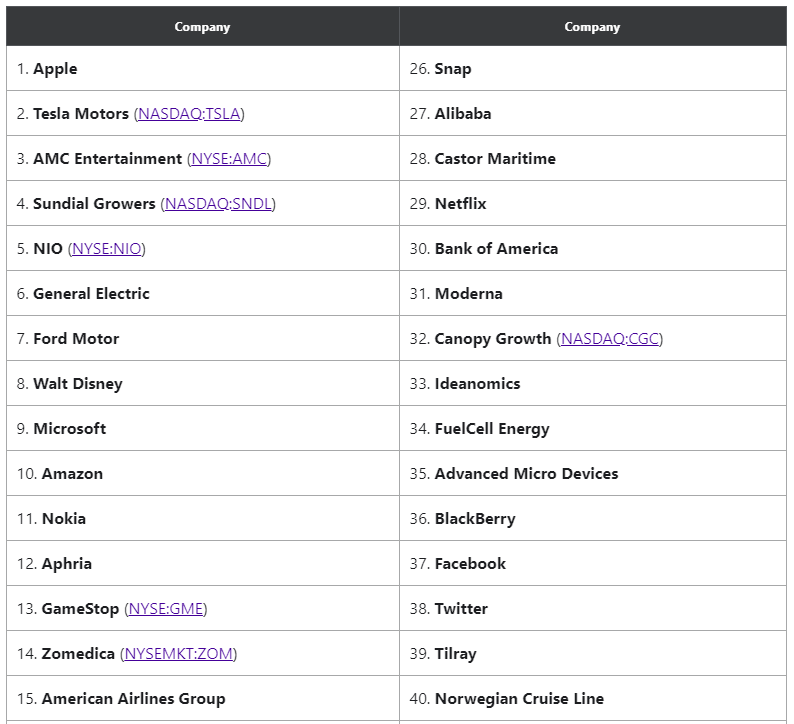Select the Walt Disney entry
Viewport: 794px width, 724px height.
click(78, 384)
